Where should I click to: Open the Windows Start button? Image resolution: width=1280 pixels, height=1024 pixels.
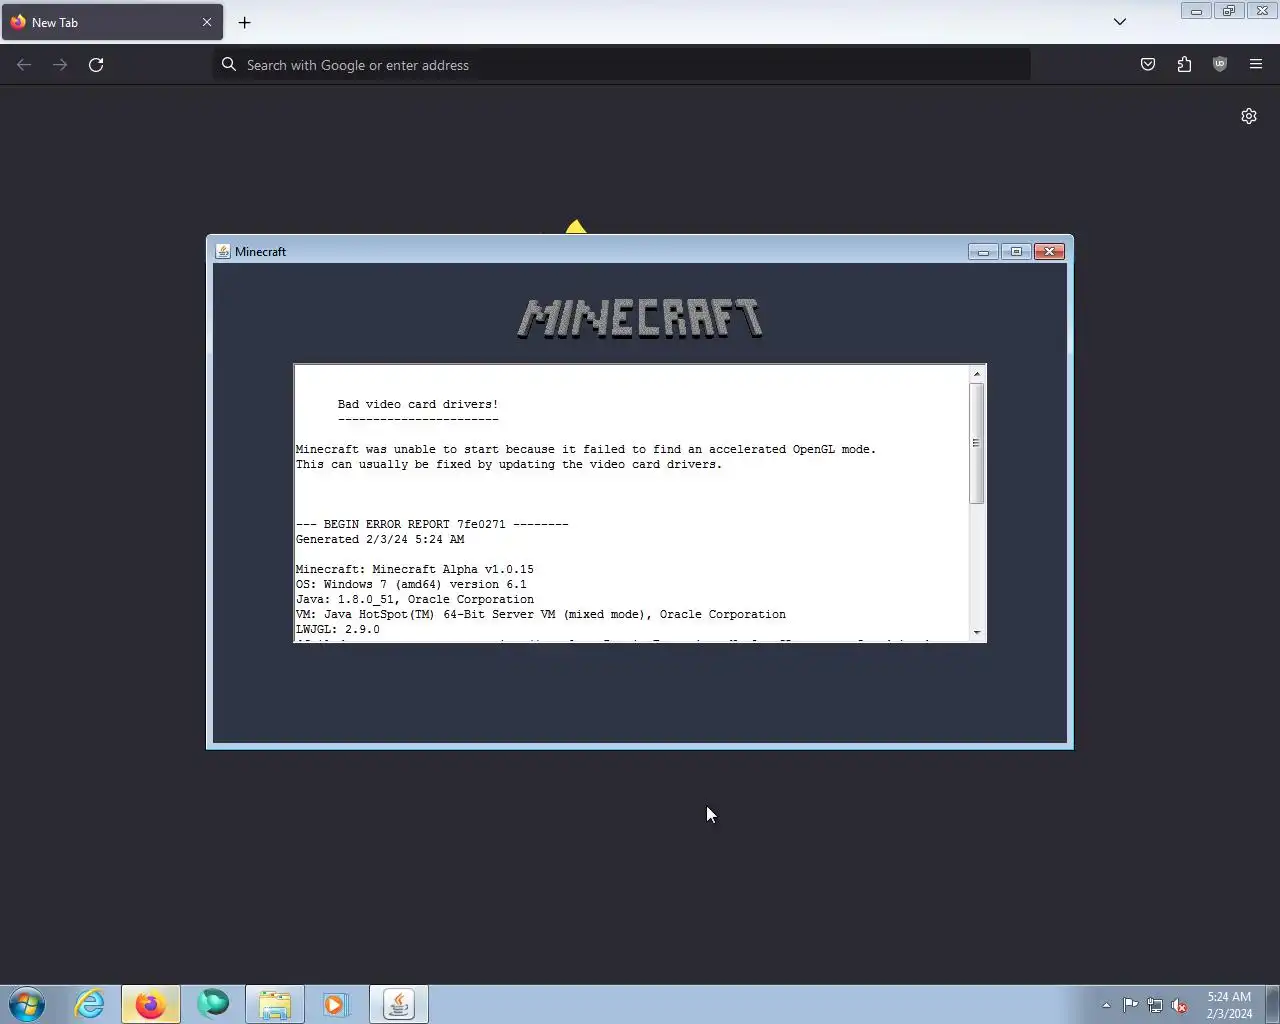[x=27, y=1004]
